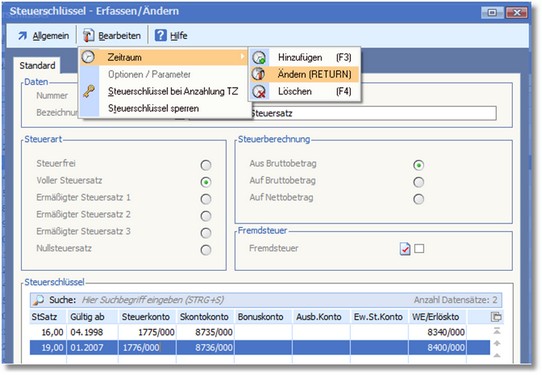Switch to the Standard tab
This screenshot has height=375, width=542.
coord(37,65)
